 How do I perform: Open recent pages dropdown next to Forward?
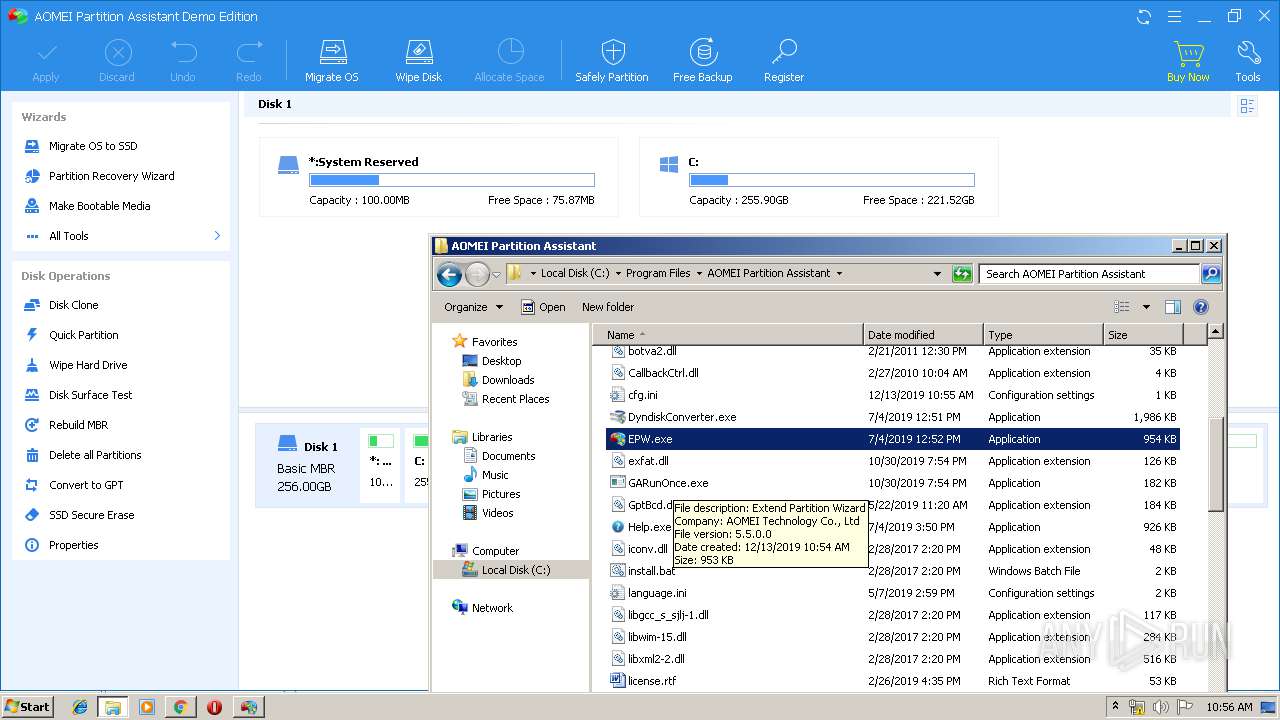point(497,274)
